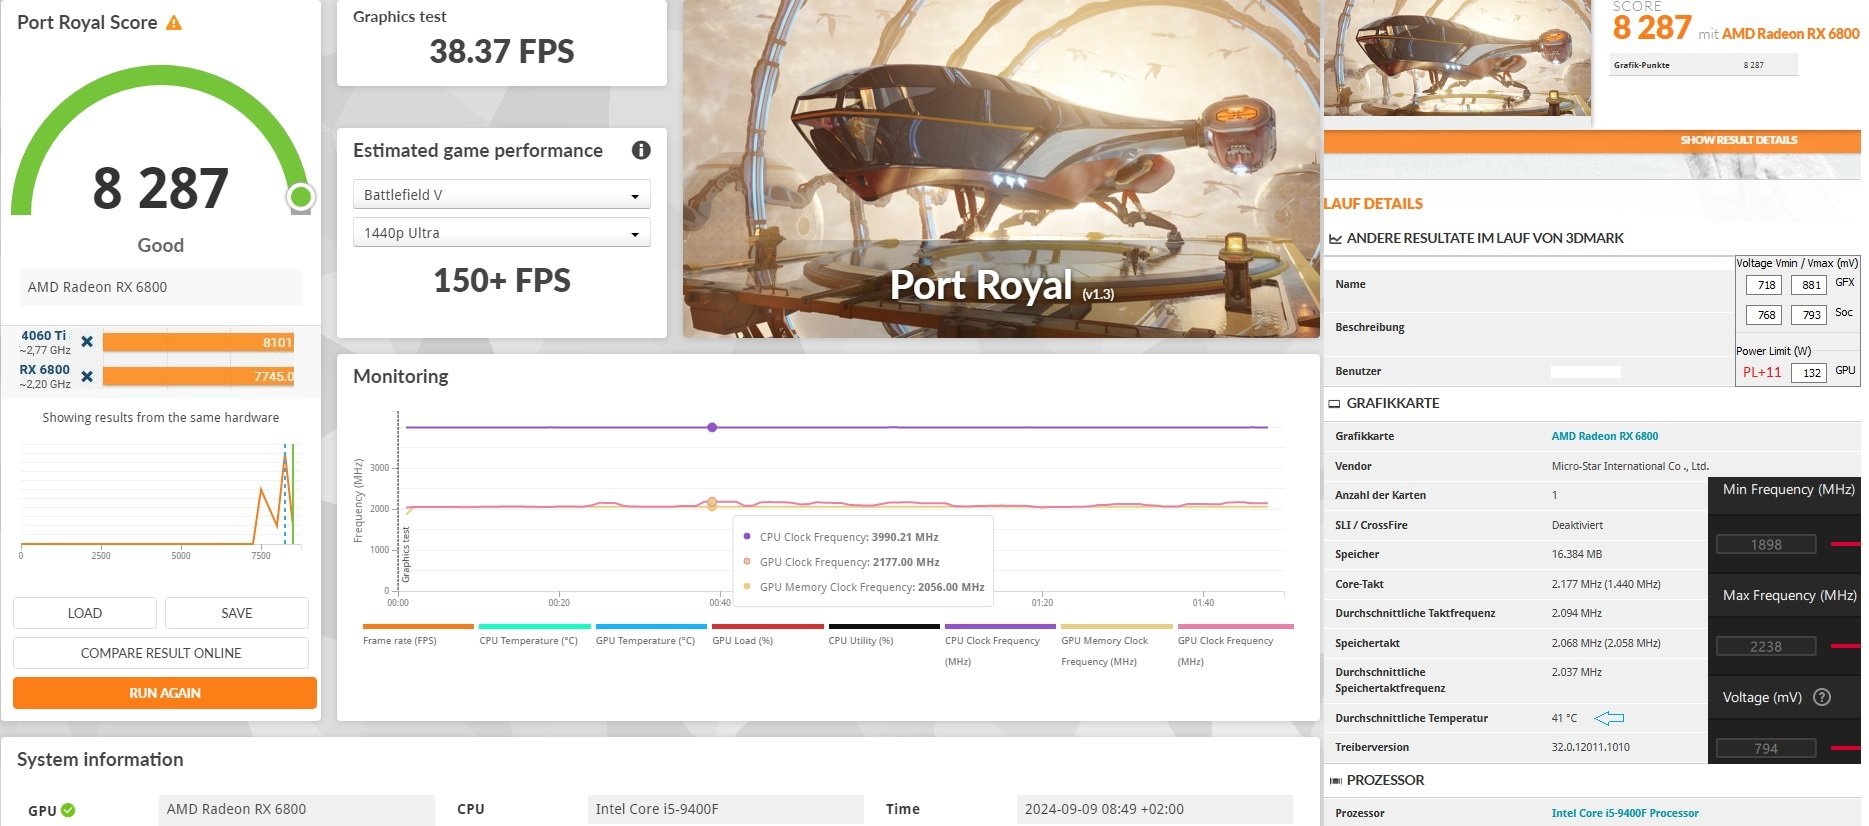The height and width of the screenshot is (826, 1869).
Task: Toggle the CPU Temperature legend item
Action: pos(534,636)
